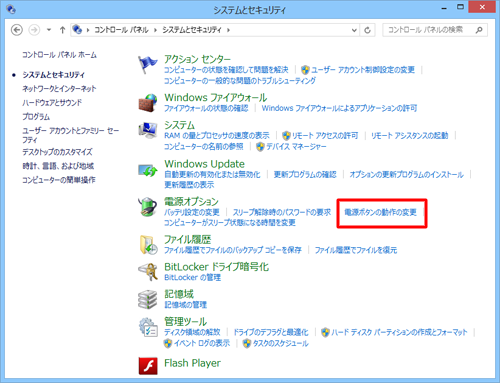500x383 pixels.
Task: Open プログラム category in sidebar
Action: point(36,117)
